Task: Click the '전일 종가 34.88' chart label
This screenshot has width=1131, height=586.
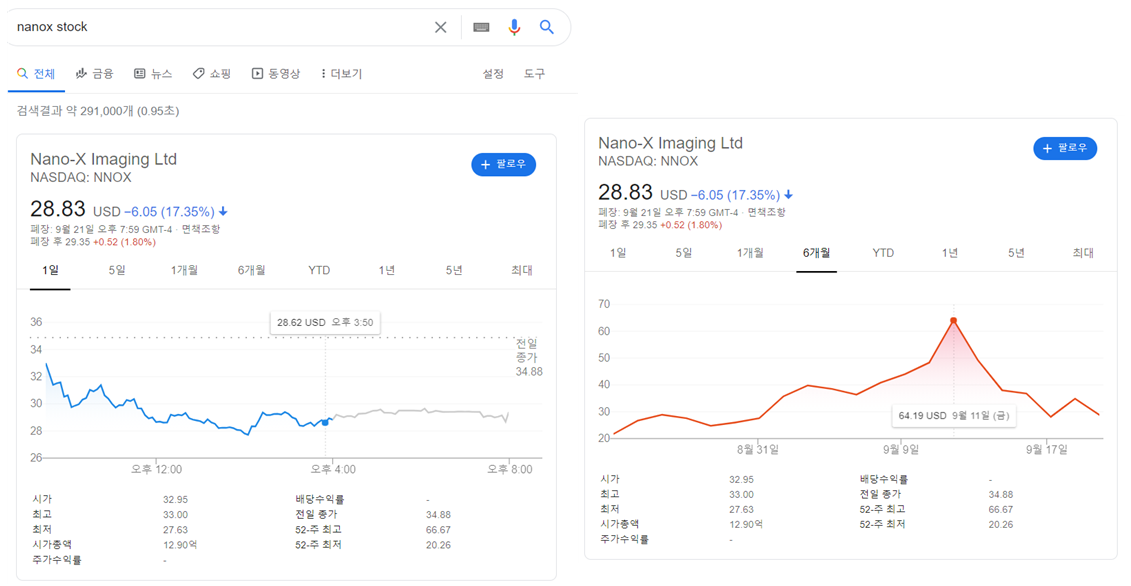Action: tap(528, 357)
